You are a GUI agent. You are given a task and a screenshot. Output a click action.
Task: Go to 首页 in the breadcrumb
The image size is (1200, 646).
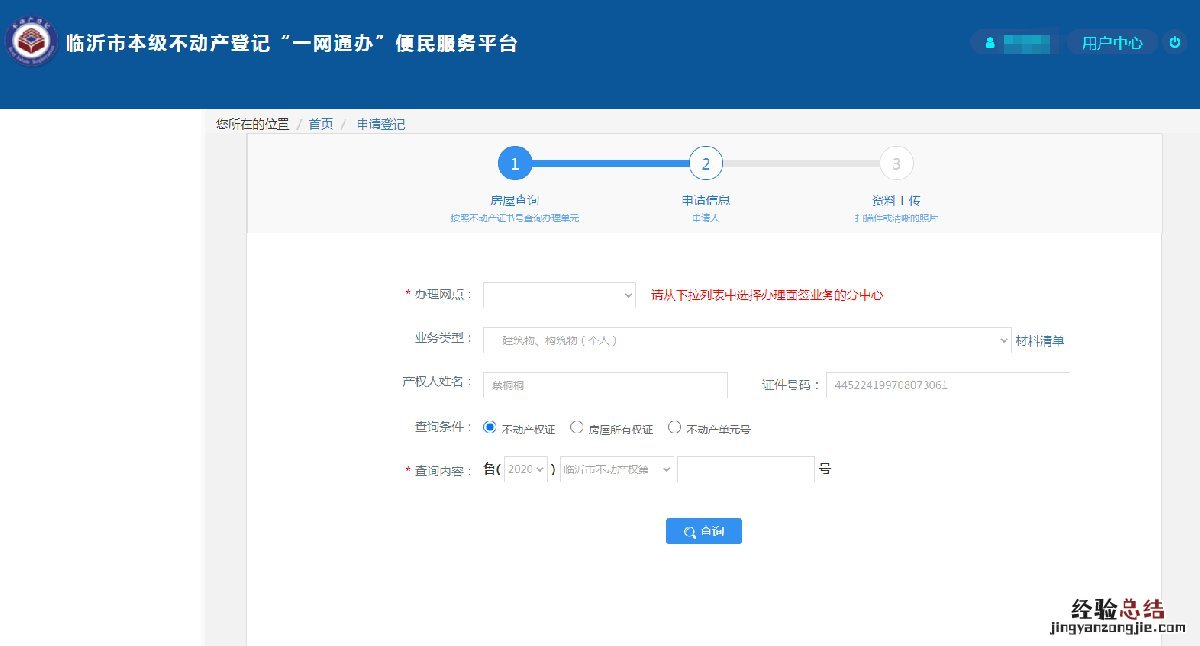pos(320,124)
